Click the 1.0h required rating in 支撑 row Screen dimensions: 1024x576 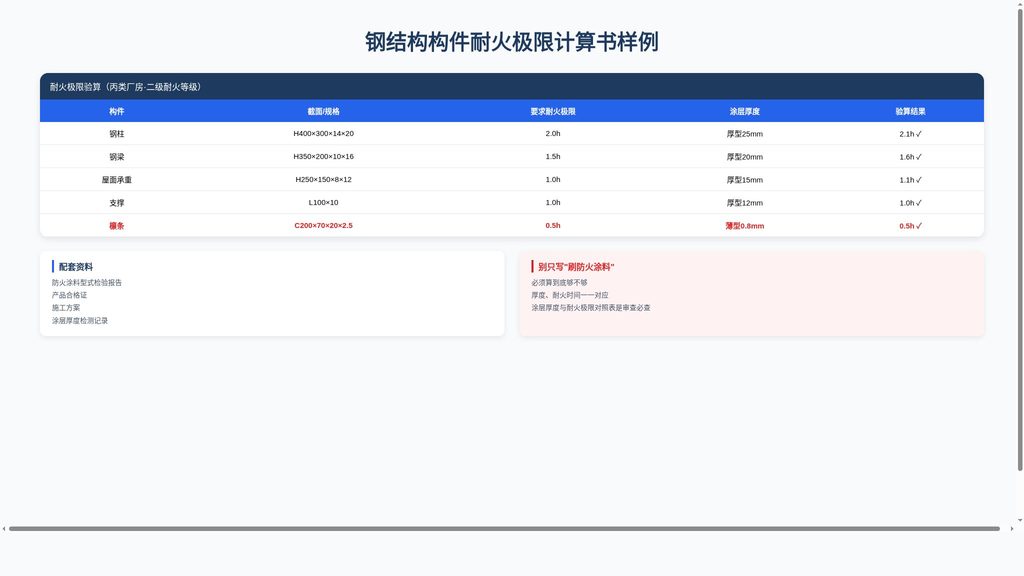coord(552,202)
